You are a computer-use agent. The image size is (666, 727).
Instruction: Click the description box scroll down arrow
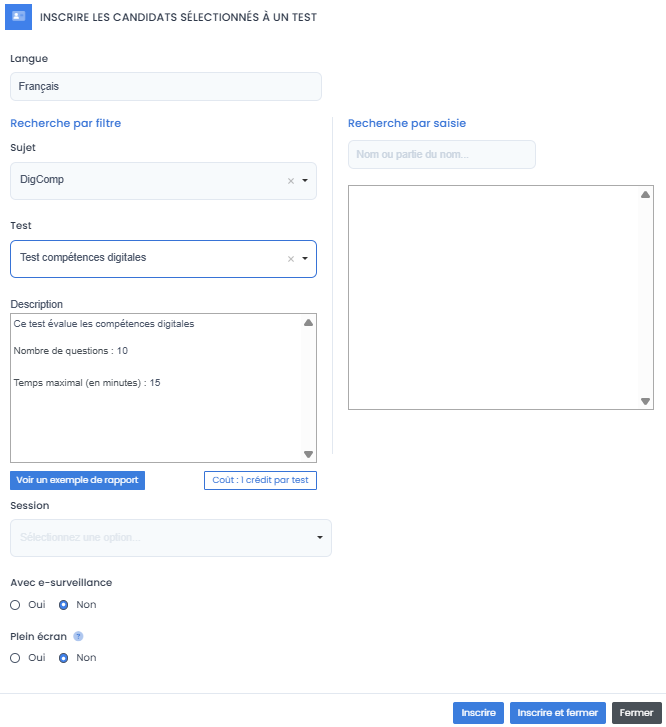click(308, 454)
